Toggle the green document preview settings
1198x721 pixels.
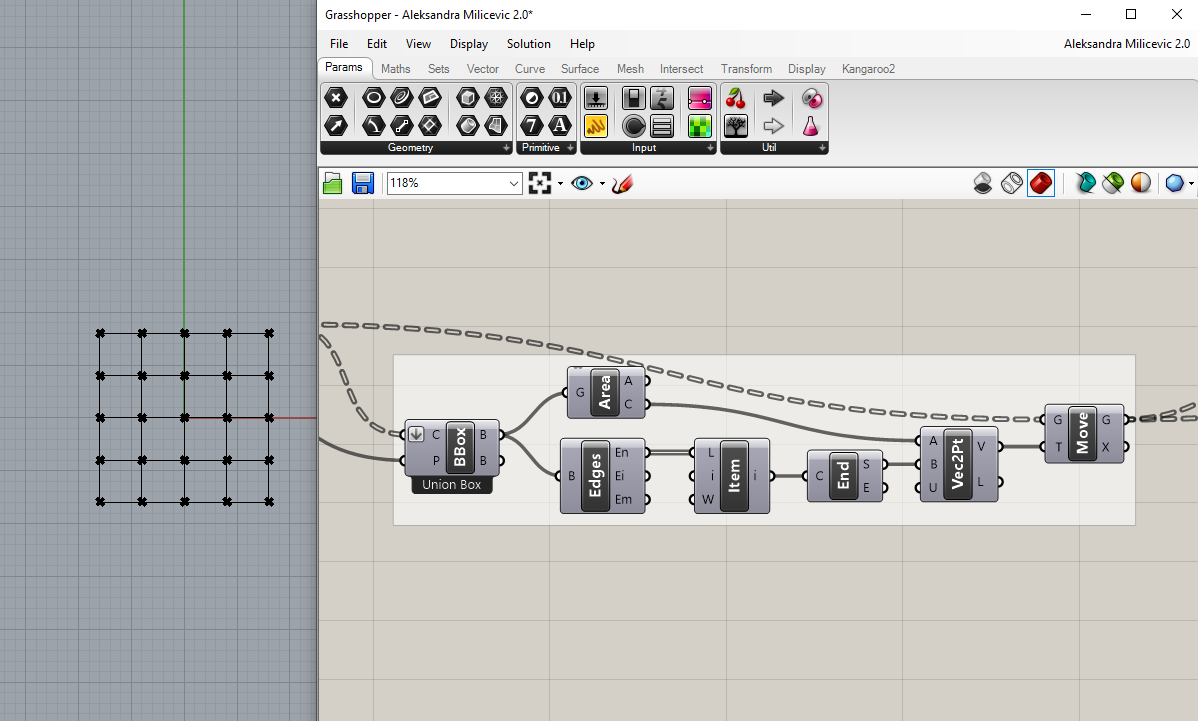pos(1113,183)
